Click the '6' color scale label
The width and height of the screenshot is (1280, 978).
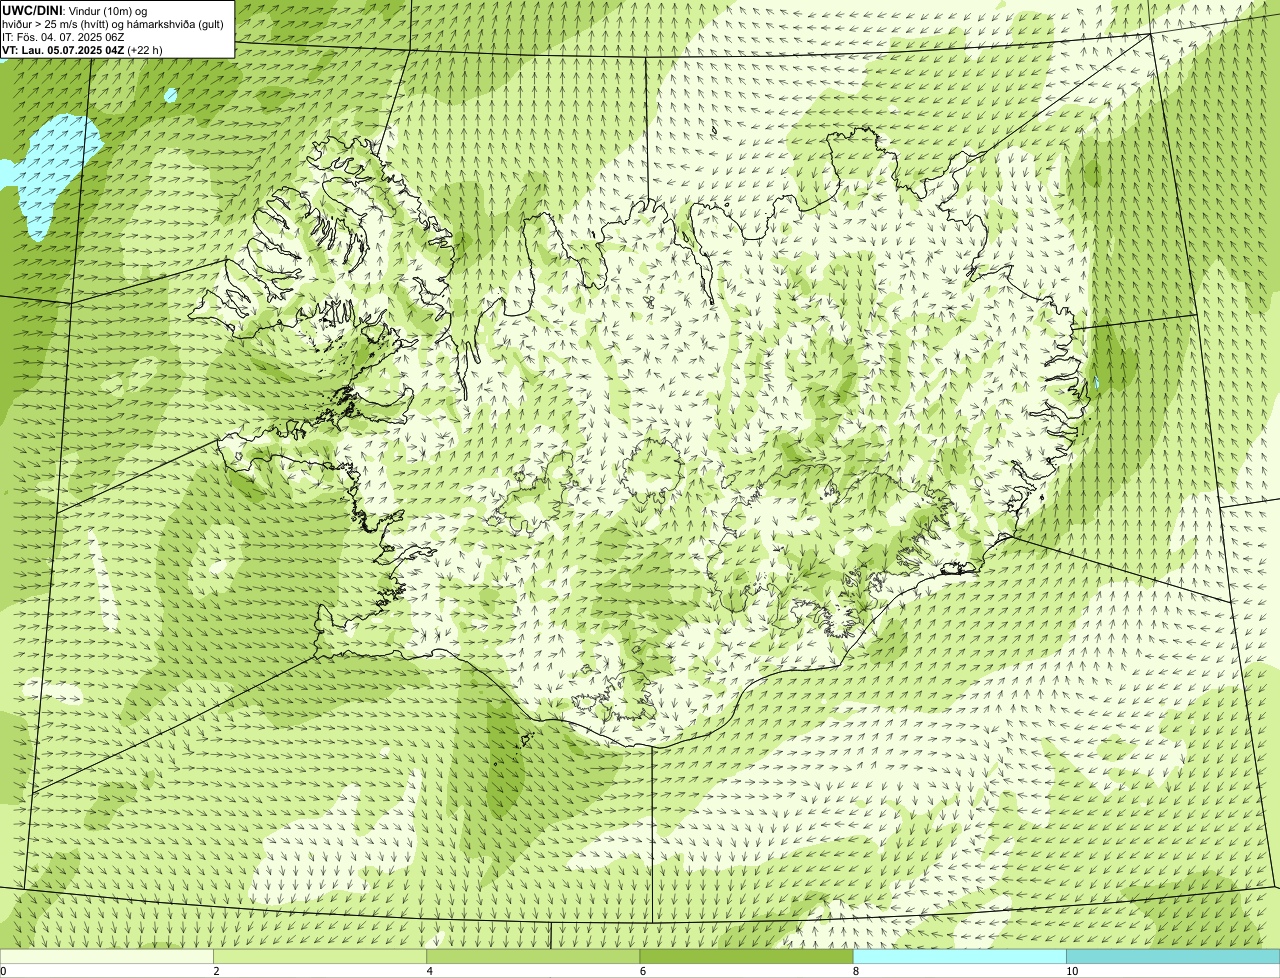click(643, 971)
